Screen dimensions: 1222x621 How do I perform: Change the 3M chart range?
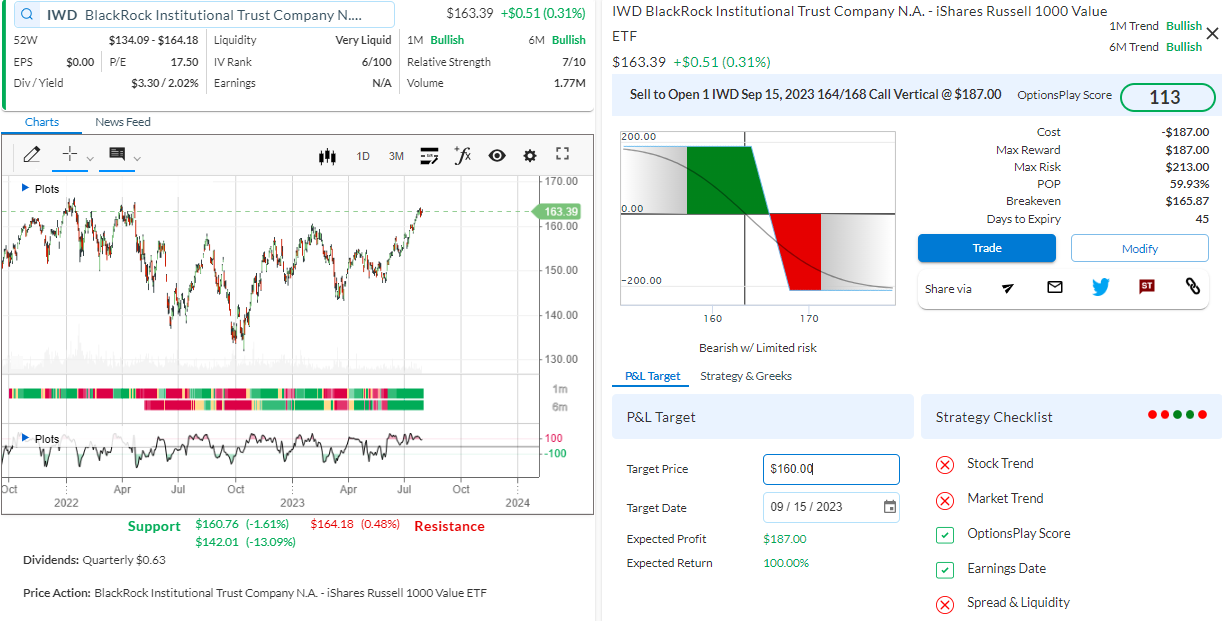click(x=396, y=156)
